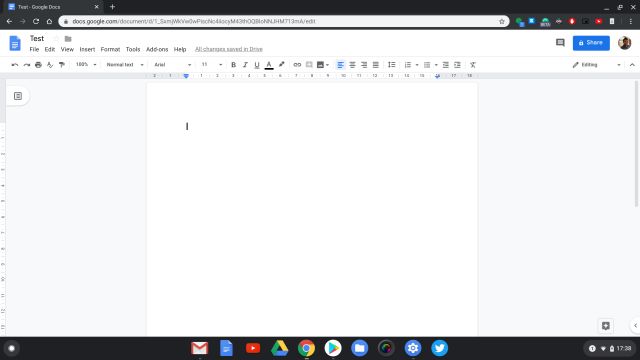Open Gmail from the shelf
Screen dimensions: 640x360
pos(200,348)
